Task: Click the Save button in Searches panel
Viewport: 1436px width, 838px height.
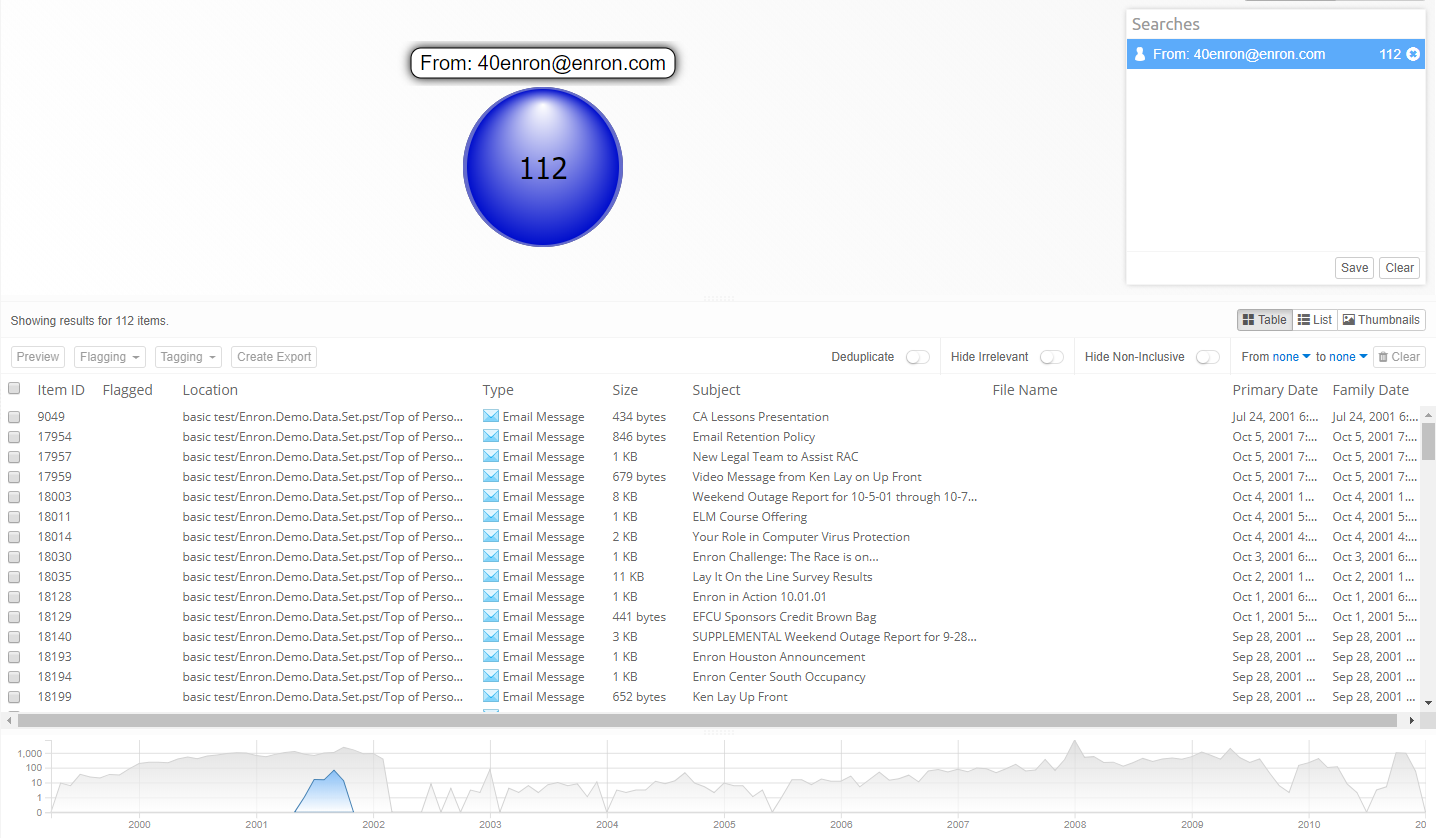Action: (x=1354, y=268)
